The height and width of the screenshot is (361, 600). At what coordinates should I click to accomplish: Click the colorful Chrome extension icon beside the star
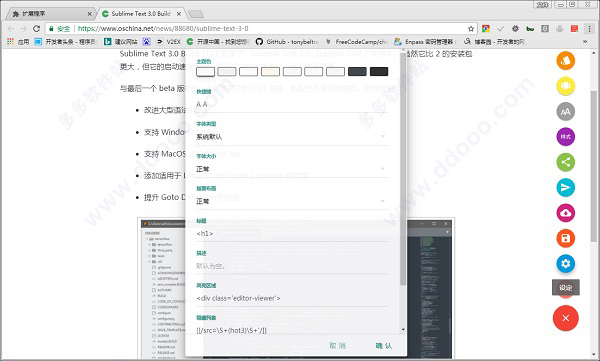[x=486, y=29]
